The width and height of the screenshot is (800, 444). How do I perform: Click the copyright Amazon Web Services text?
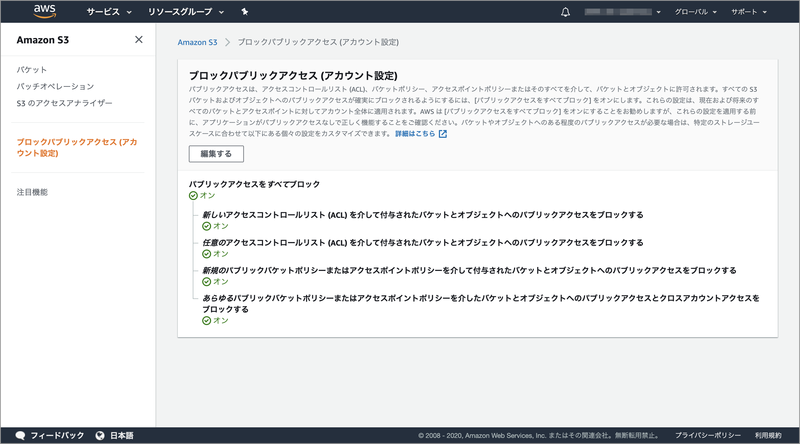[x=539, y=435]
